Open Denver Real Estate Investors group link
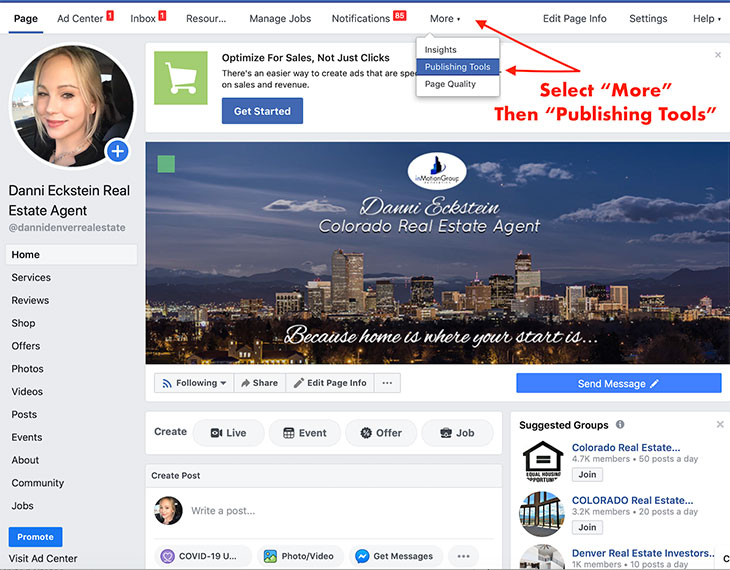 (643, 553)
